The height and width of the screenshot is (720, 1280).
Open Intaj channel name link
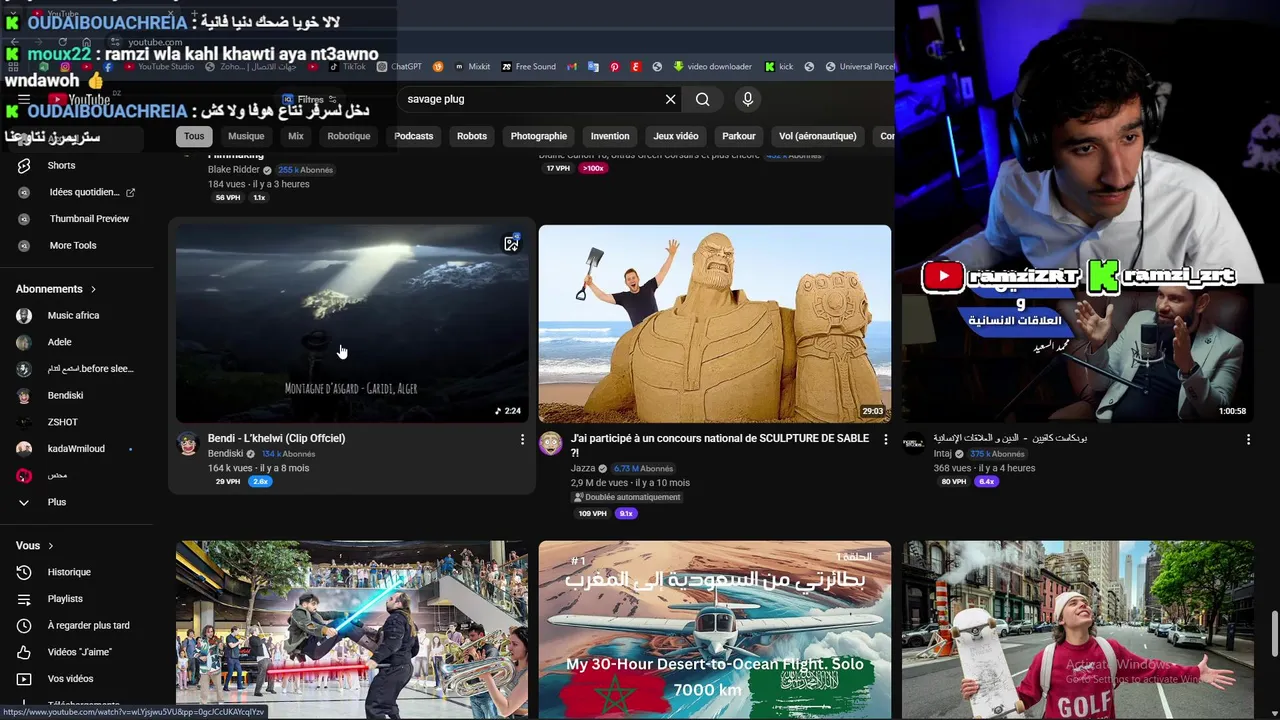(x=943, y=453)
